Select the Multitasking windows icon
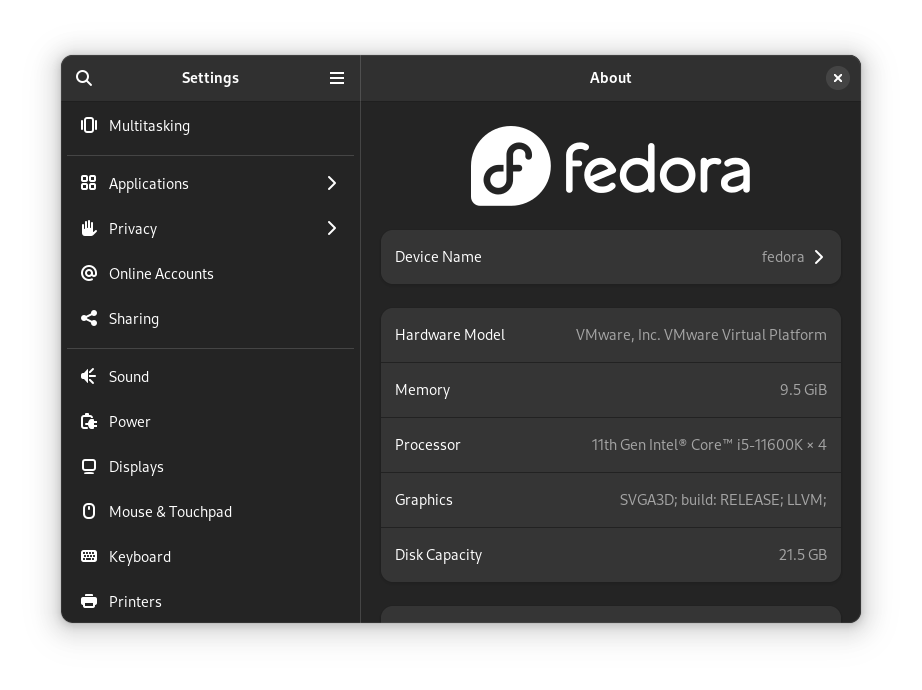922x690 pixels. pyautogui.click(x=89, y=126)
